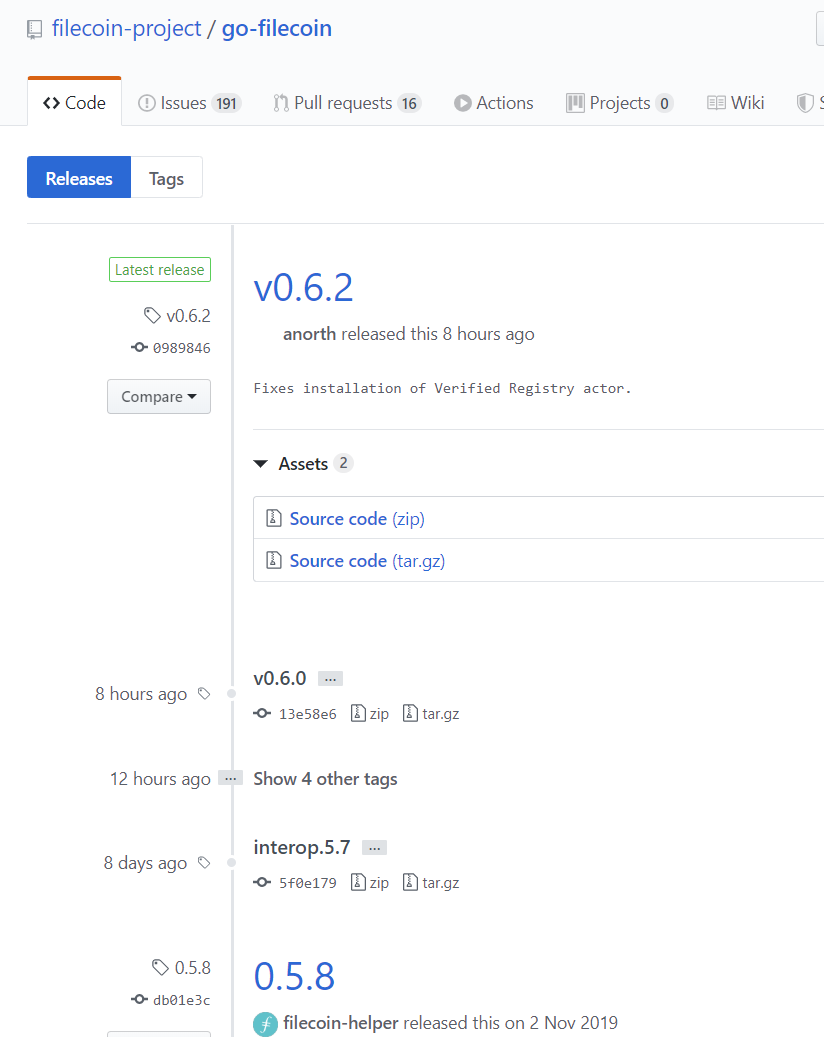
Task: Click the '8 days ago' timestamp
Action: (x=145, y=864)
